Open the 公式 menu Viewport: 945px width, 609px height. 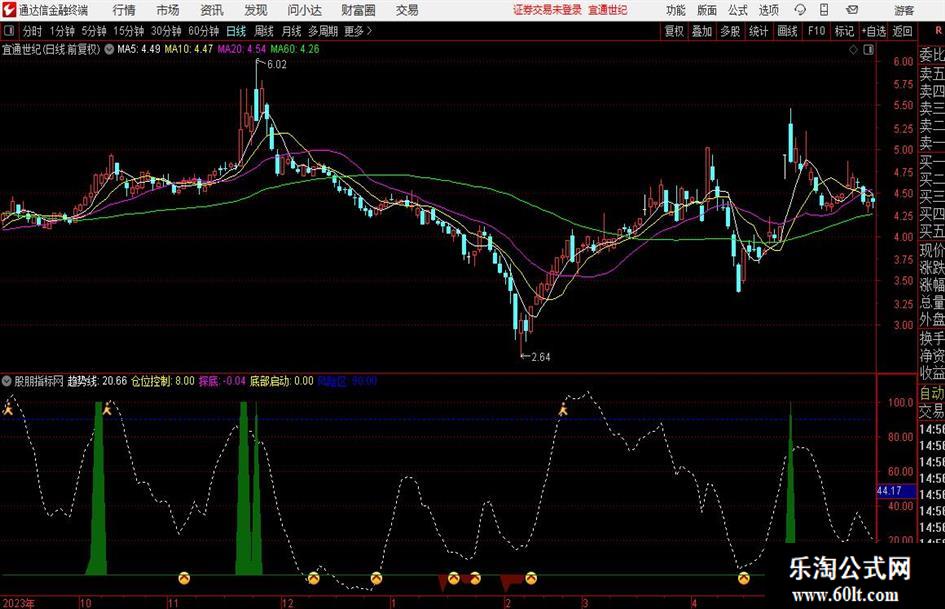tap(738, 10)
